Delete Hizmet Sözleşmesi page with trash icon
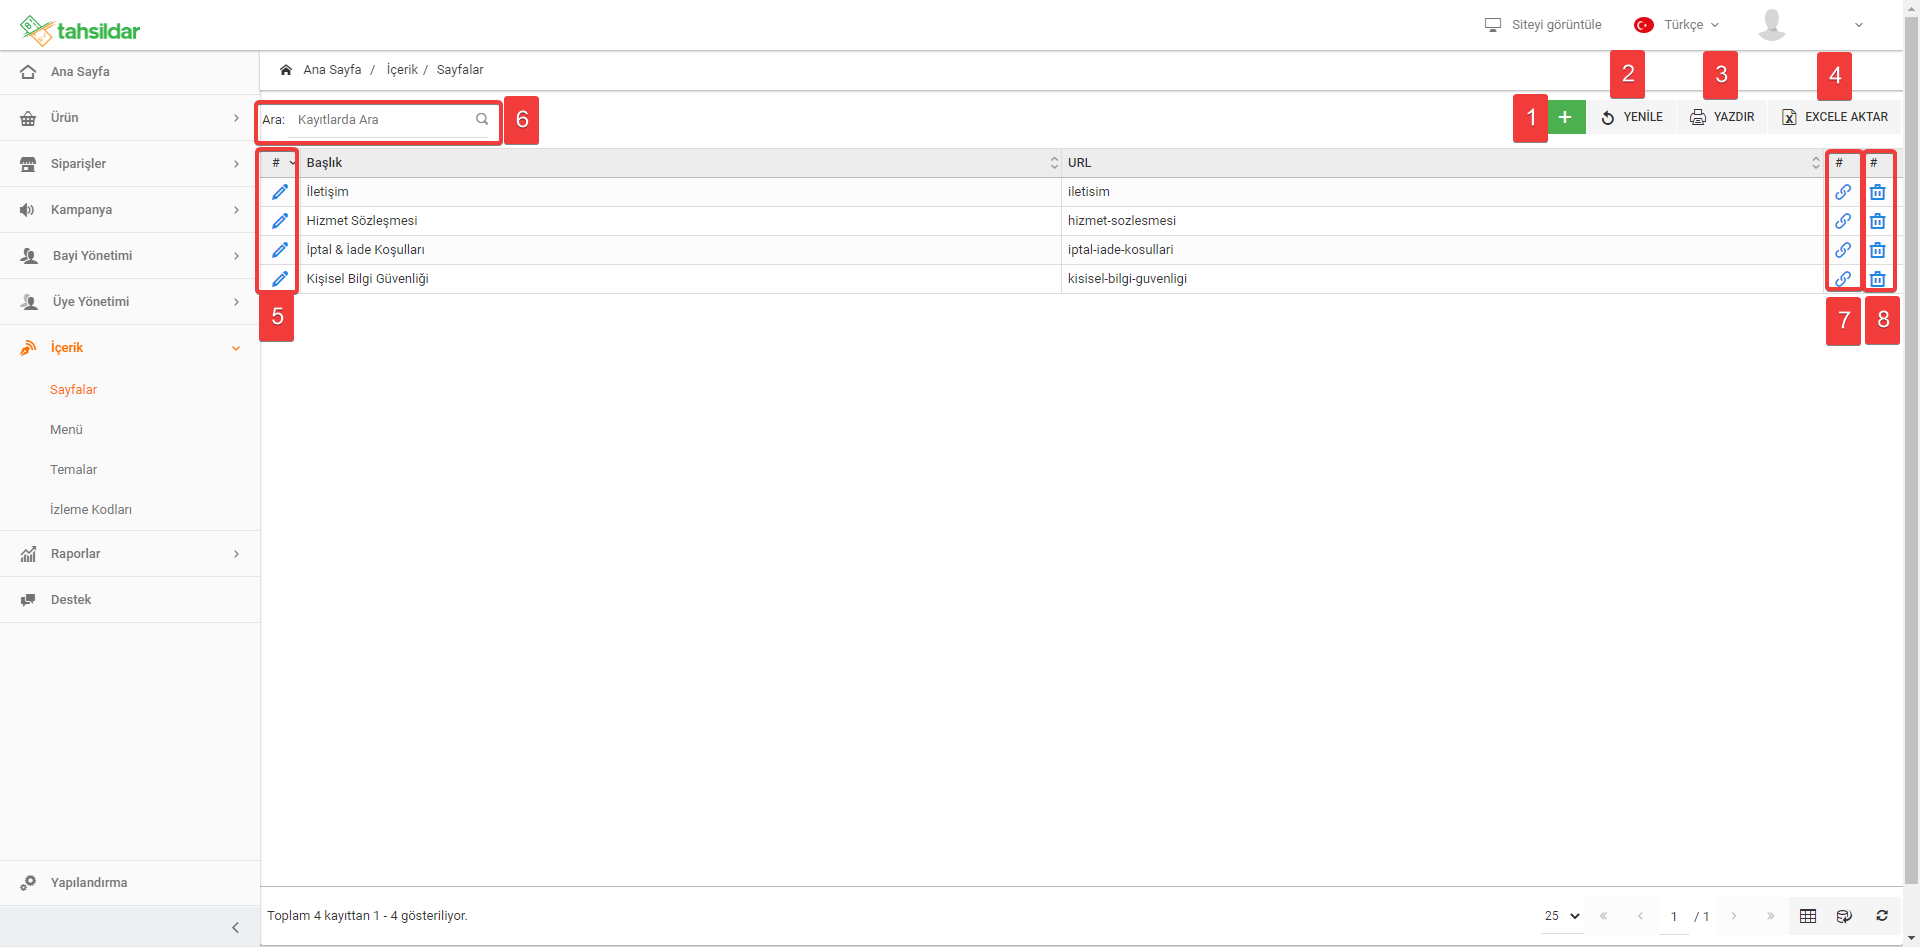 (x=1878, y=221)
